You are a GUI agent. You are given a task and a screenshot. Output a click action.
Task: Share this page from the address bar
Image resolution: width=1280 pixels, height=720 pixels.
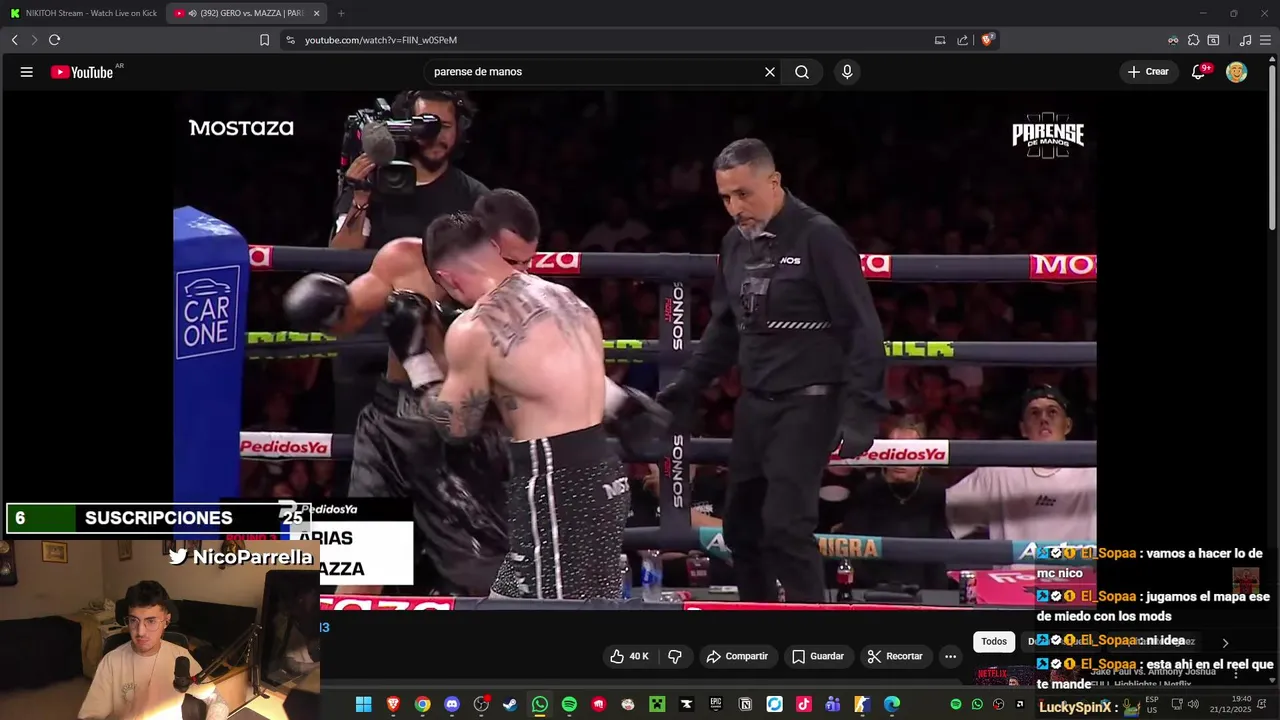point(962,40)
